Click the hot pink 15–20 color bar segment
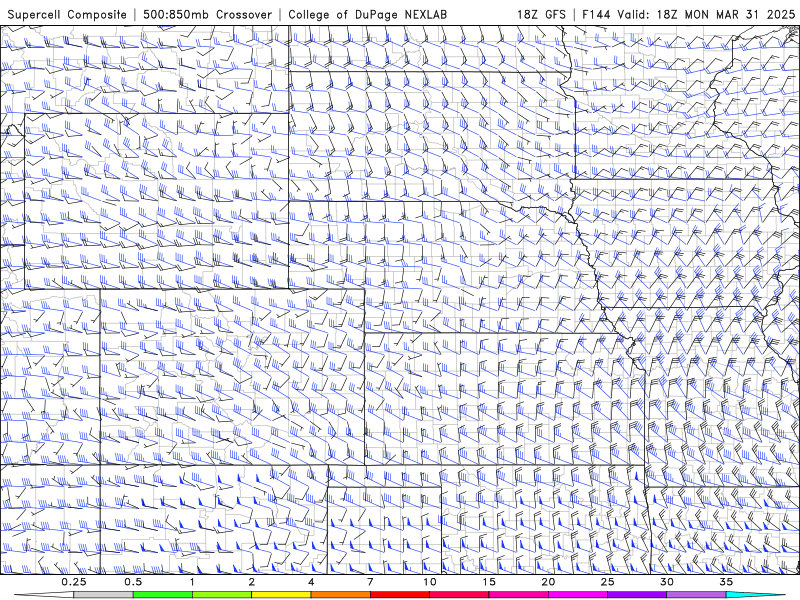 (x=518, y=595)
